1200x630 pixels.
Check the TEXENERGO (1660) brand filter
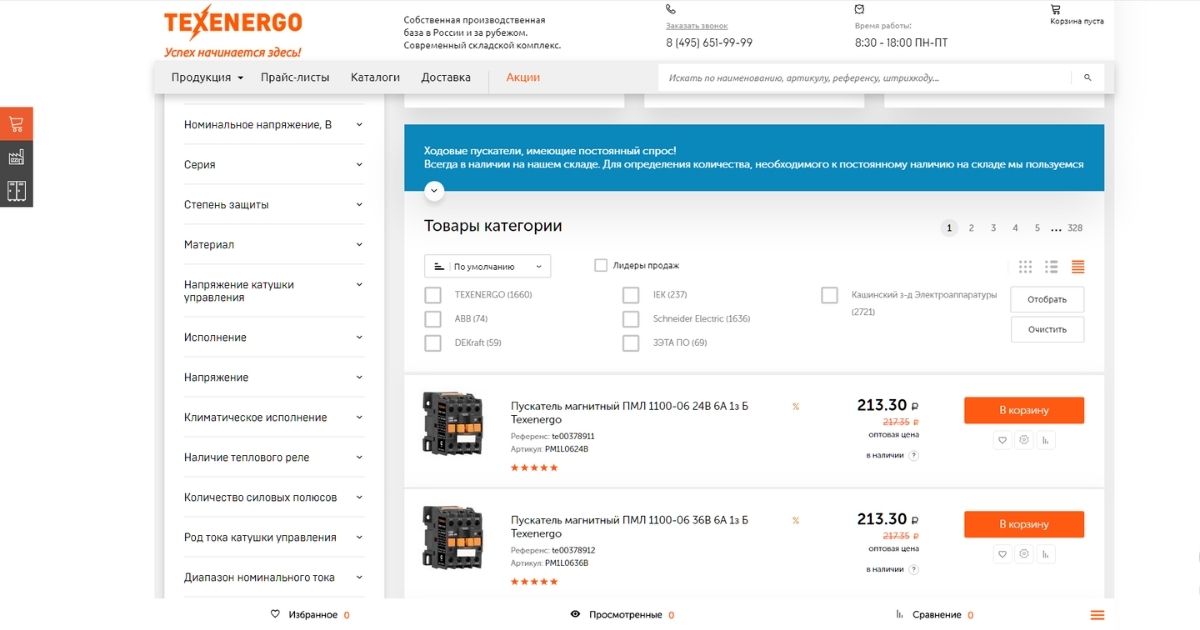click(433, 295)
